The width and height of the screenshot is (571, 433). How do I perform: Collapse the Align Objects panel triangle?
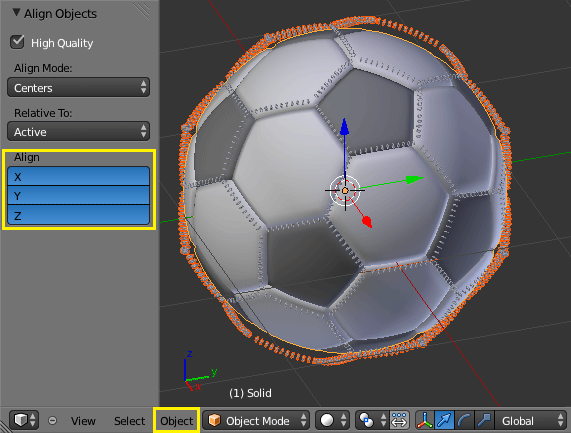click(16, 13)
